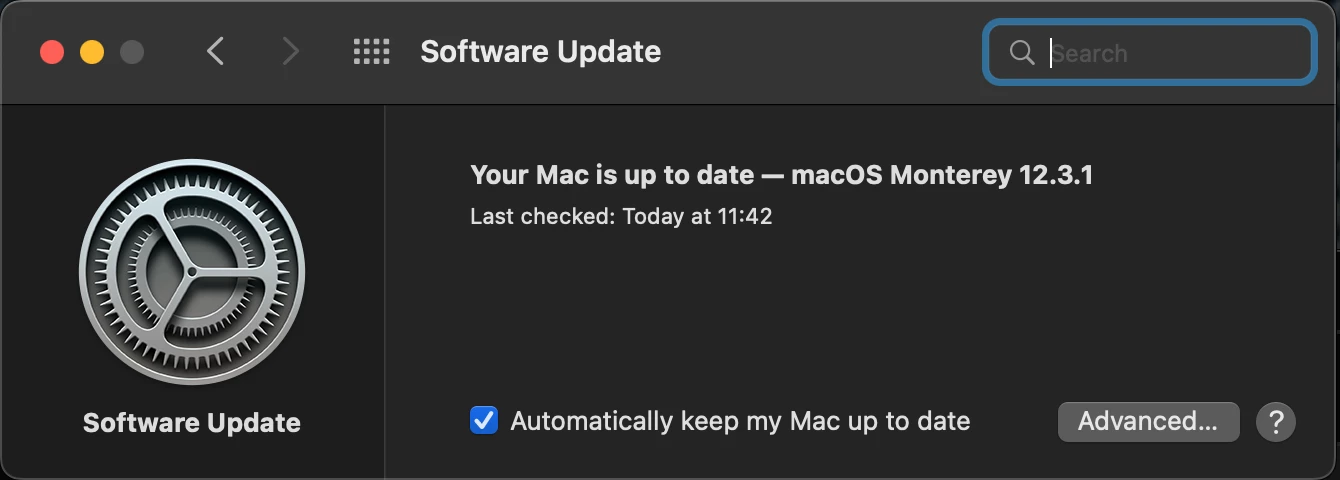The width and height of the screenshot is (1340, 480).
Task: Click the gray disabled zoom button
Action: click(132, 52)
